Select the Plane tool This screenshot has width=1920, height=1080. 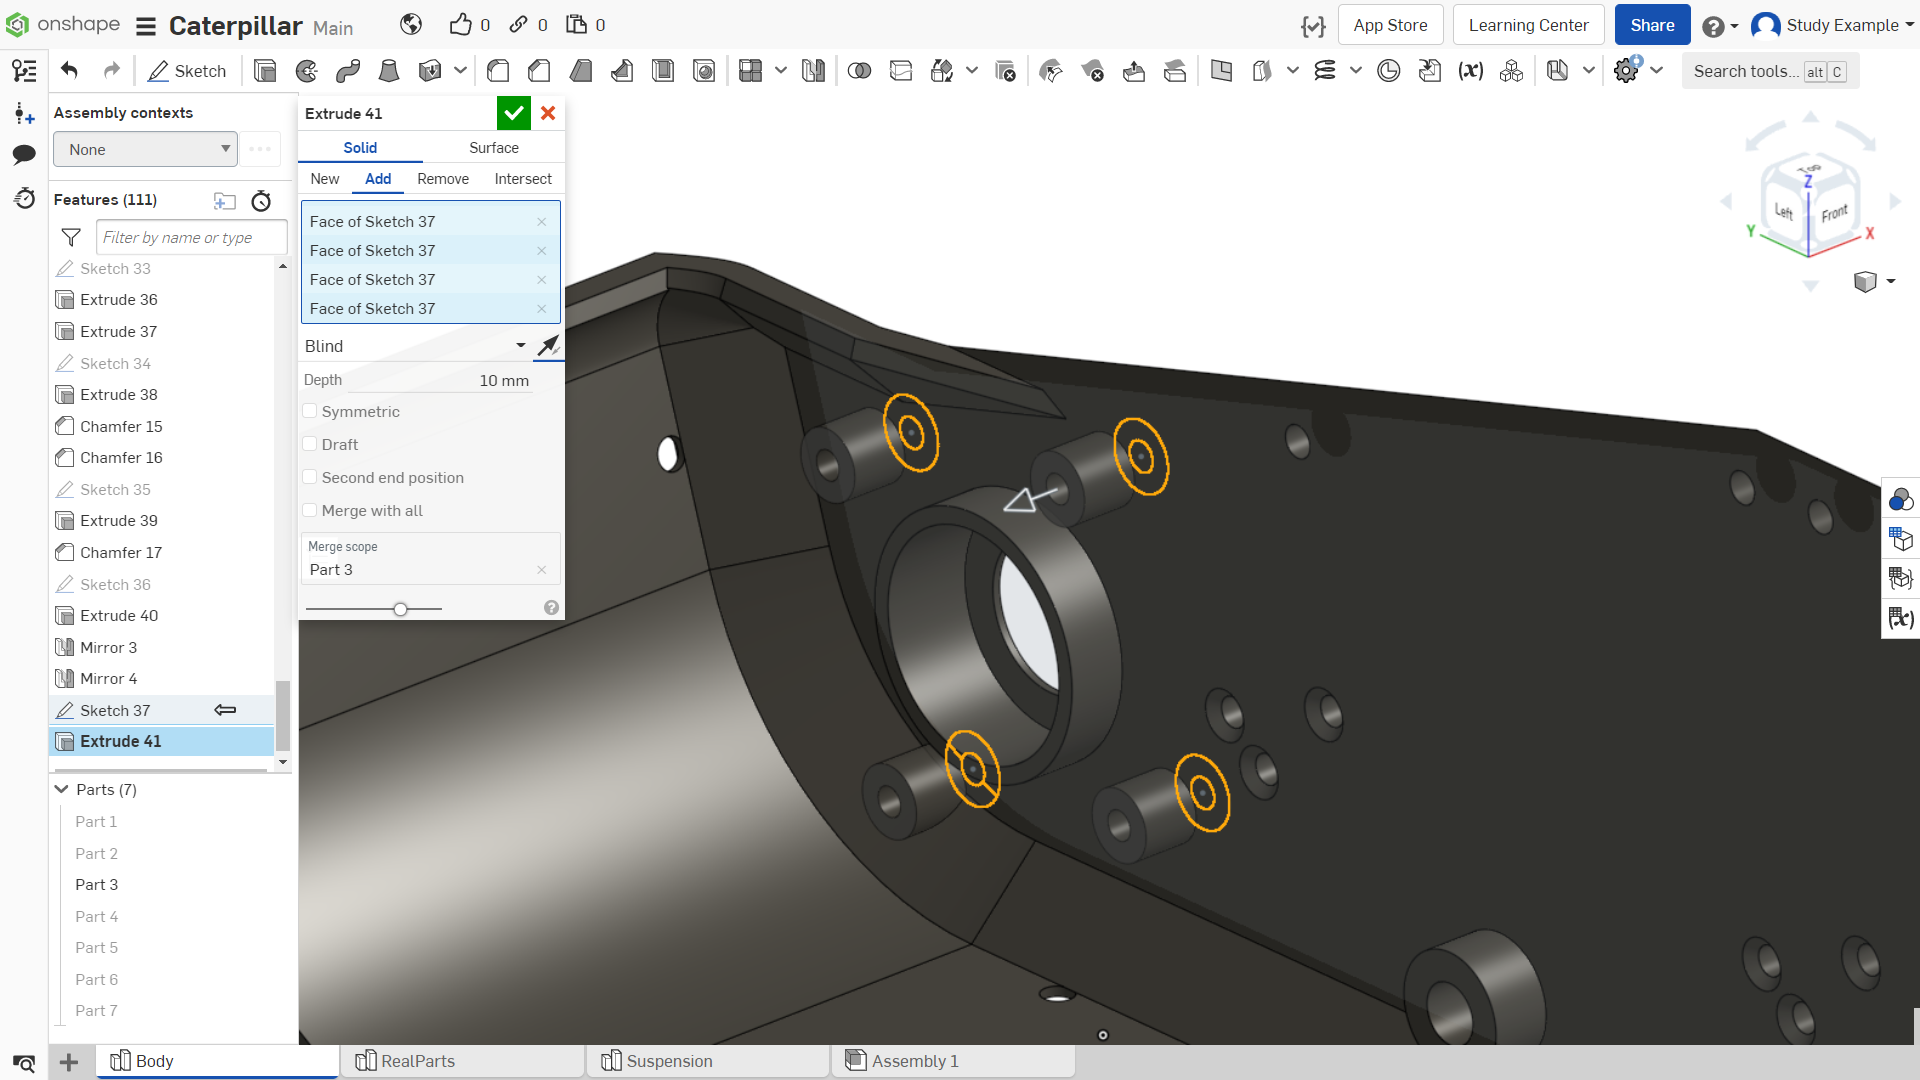coord(1221,71)
